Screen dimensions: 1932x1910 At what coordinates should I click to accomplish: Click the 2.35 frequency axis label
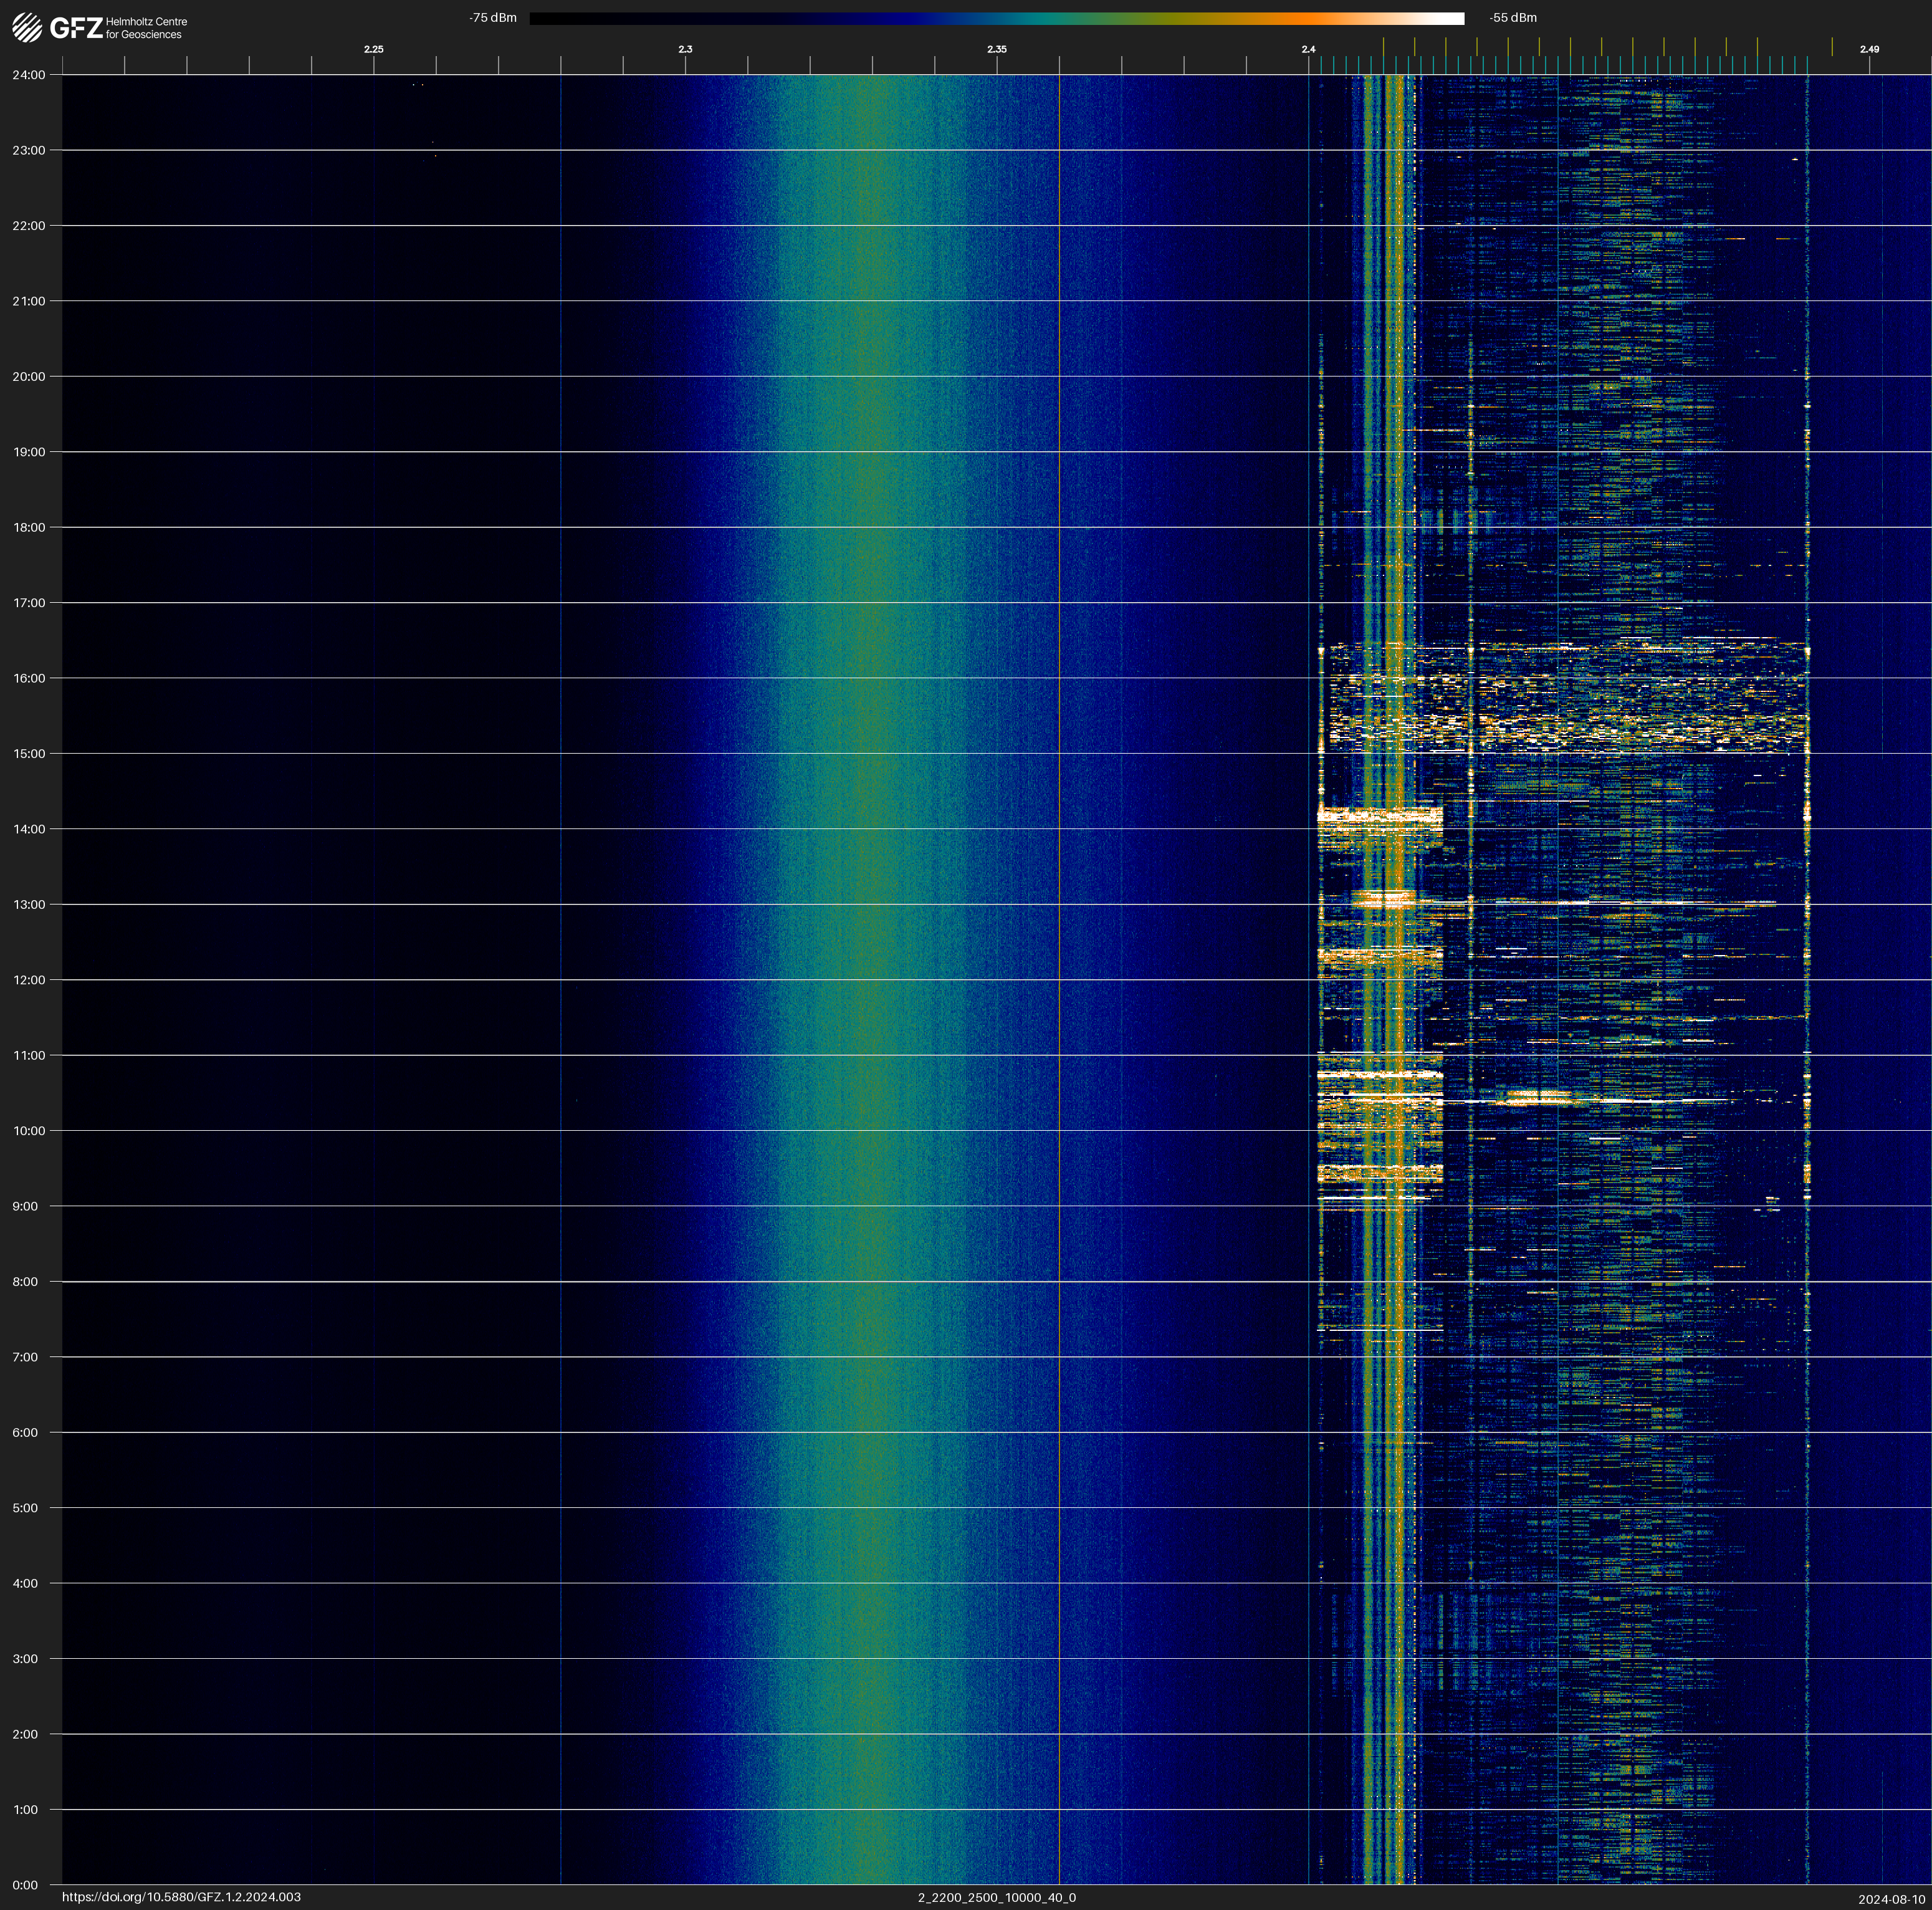coord(996,49)
